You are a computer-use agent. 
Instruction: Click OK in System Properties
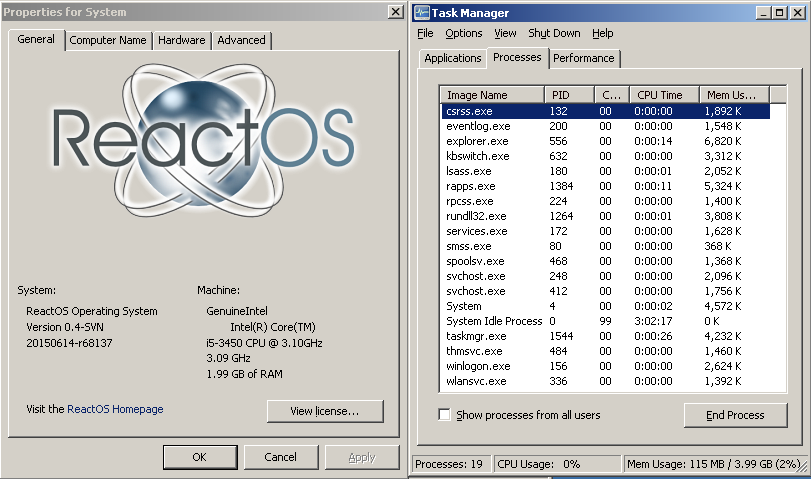(x=200, y=457)
